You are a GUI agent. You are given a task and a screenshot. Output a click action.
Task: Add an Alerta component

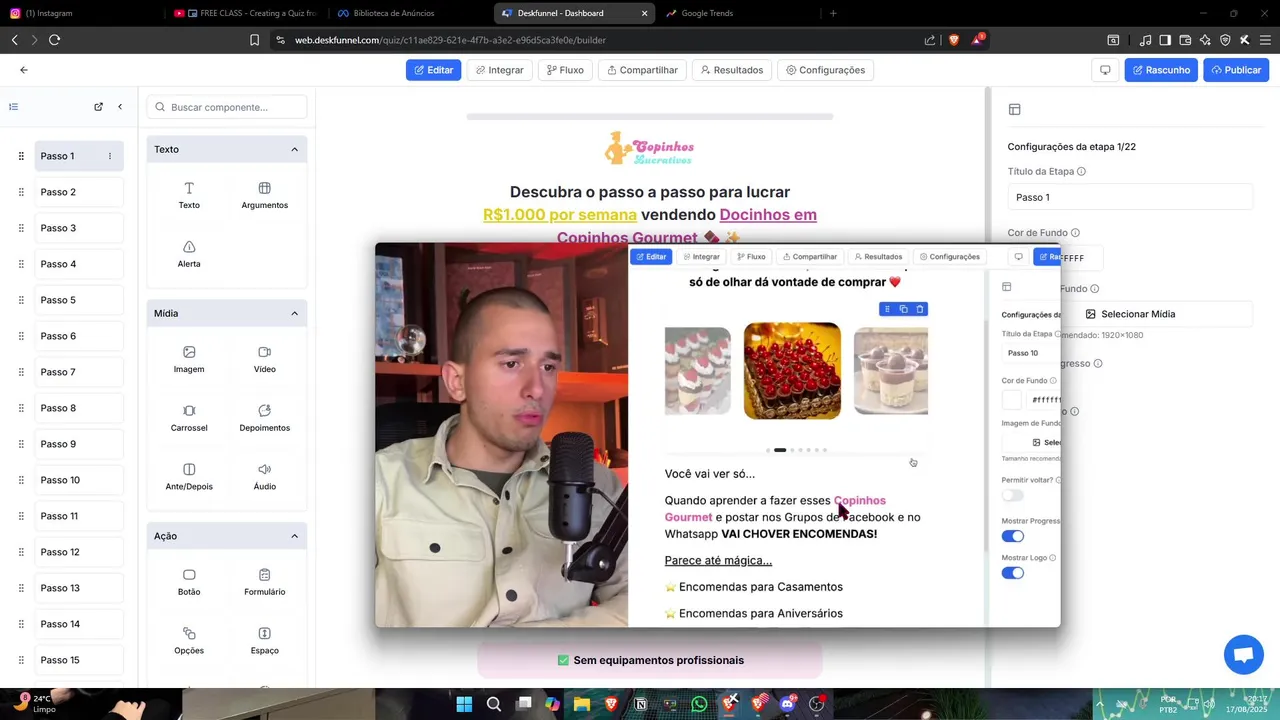[189, 255]
